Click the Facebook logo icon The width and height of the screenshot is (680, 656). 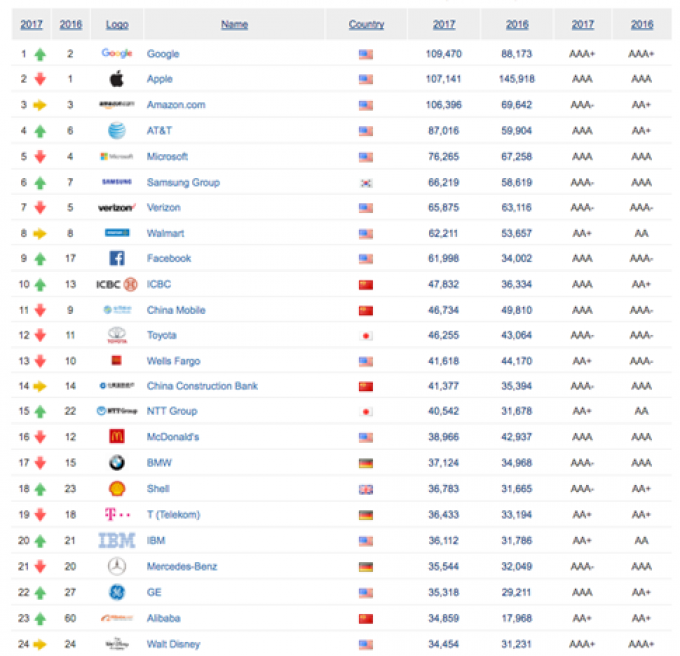point(117,258)
